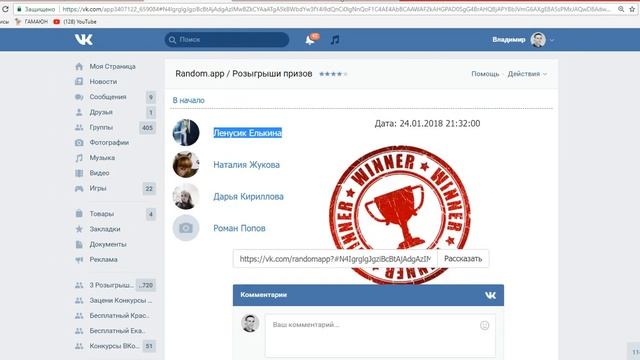Open the emoji smiley picker
The image size is (640, 360).
(x=484, y=325)
